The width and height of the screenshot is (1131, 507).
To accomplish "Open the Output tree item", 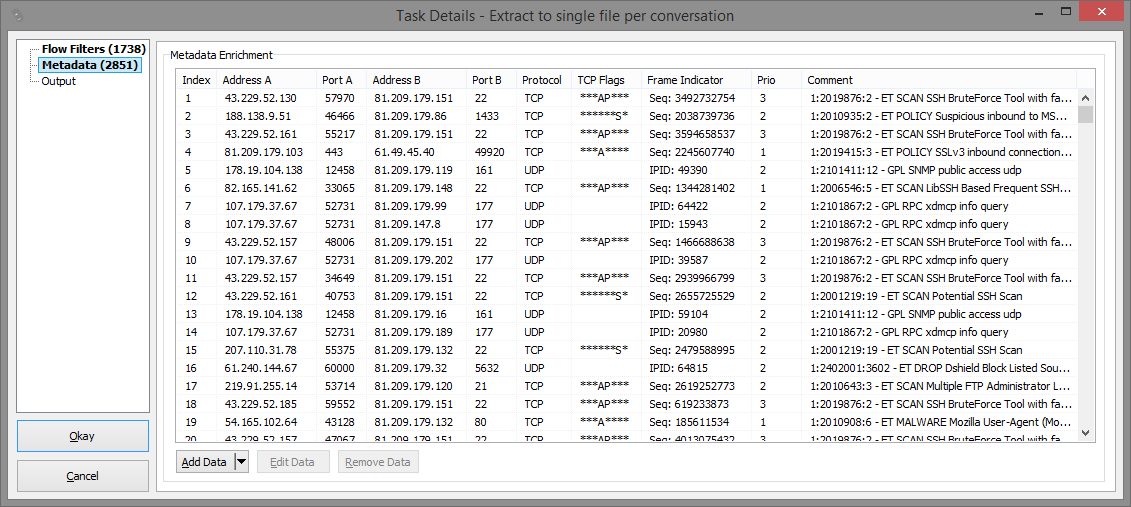I will [x=58, y=81].
